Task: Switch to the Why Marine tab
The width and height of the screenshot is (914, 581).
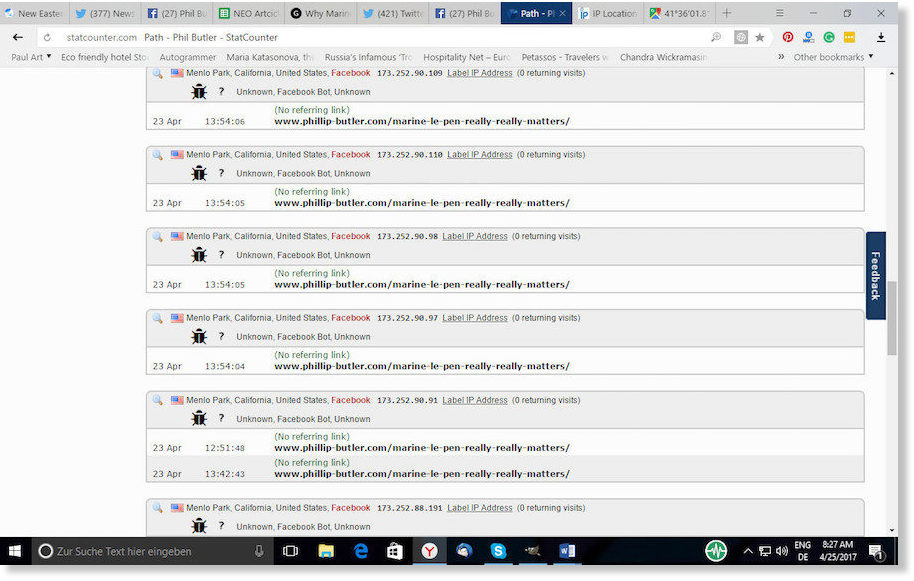Action: tap(321, 13)
